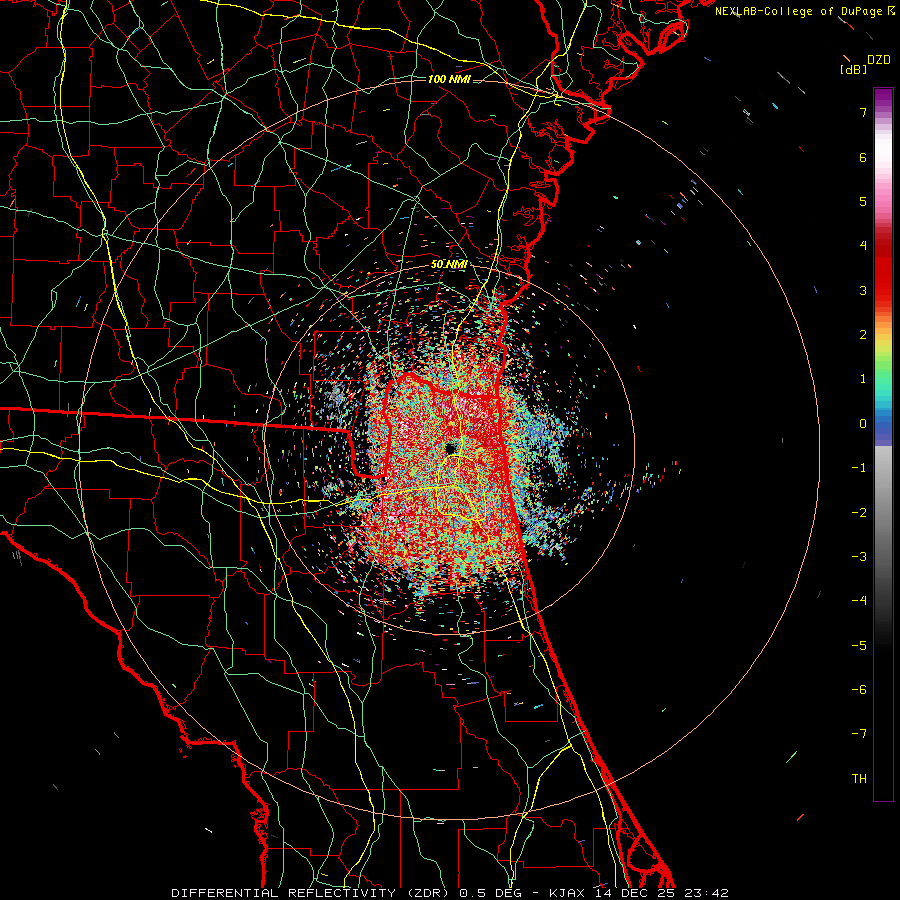The width and height of the screenshot is (900, 900).
Task: Click the -5 value on the scale
Action: point(859,646)
